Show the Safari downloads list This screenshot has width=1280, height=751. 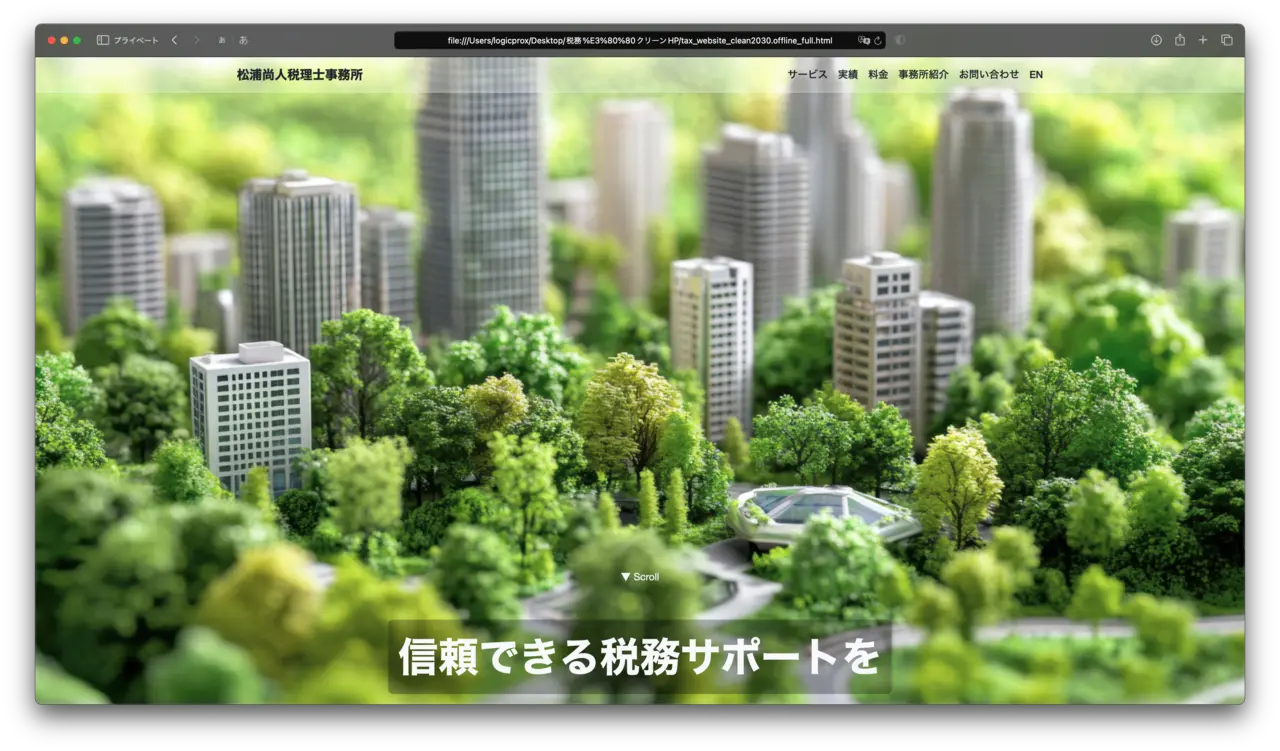[x=1156, y=40]
